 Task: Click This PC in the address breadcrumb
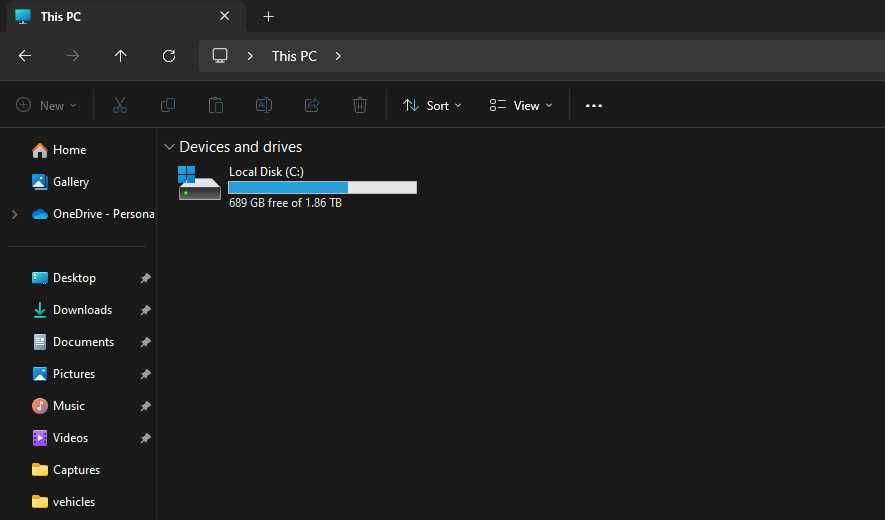pyautogui.click(x=294, y=56)
